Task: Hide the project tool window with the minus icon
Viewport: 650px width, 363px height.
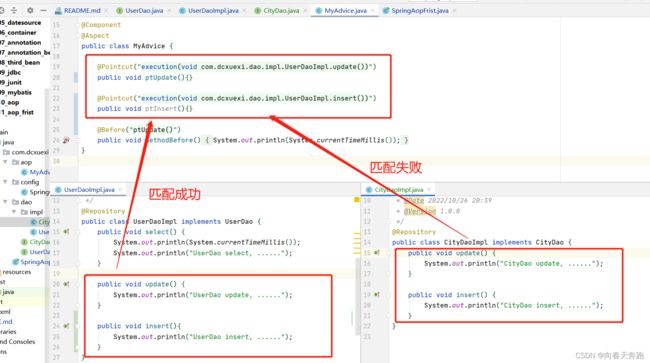Action: (44, 10)
